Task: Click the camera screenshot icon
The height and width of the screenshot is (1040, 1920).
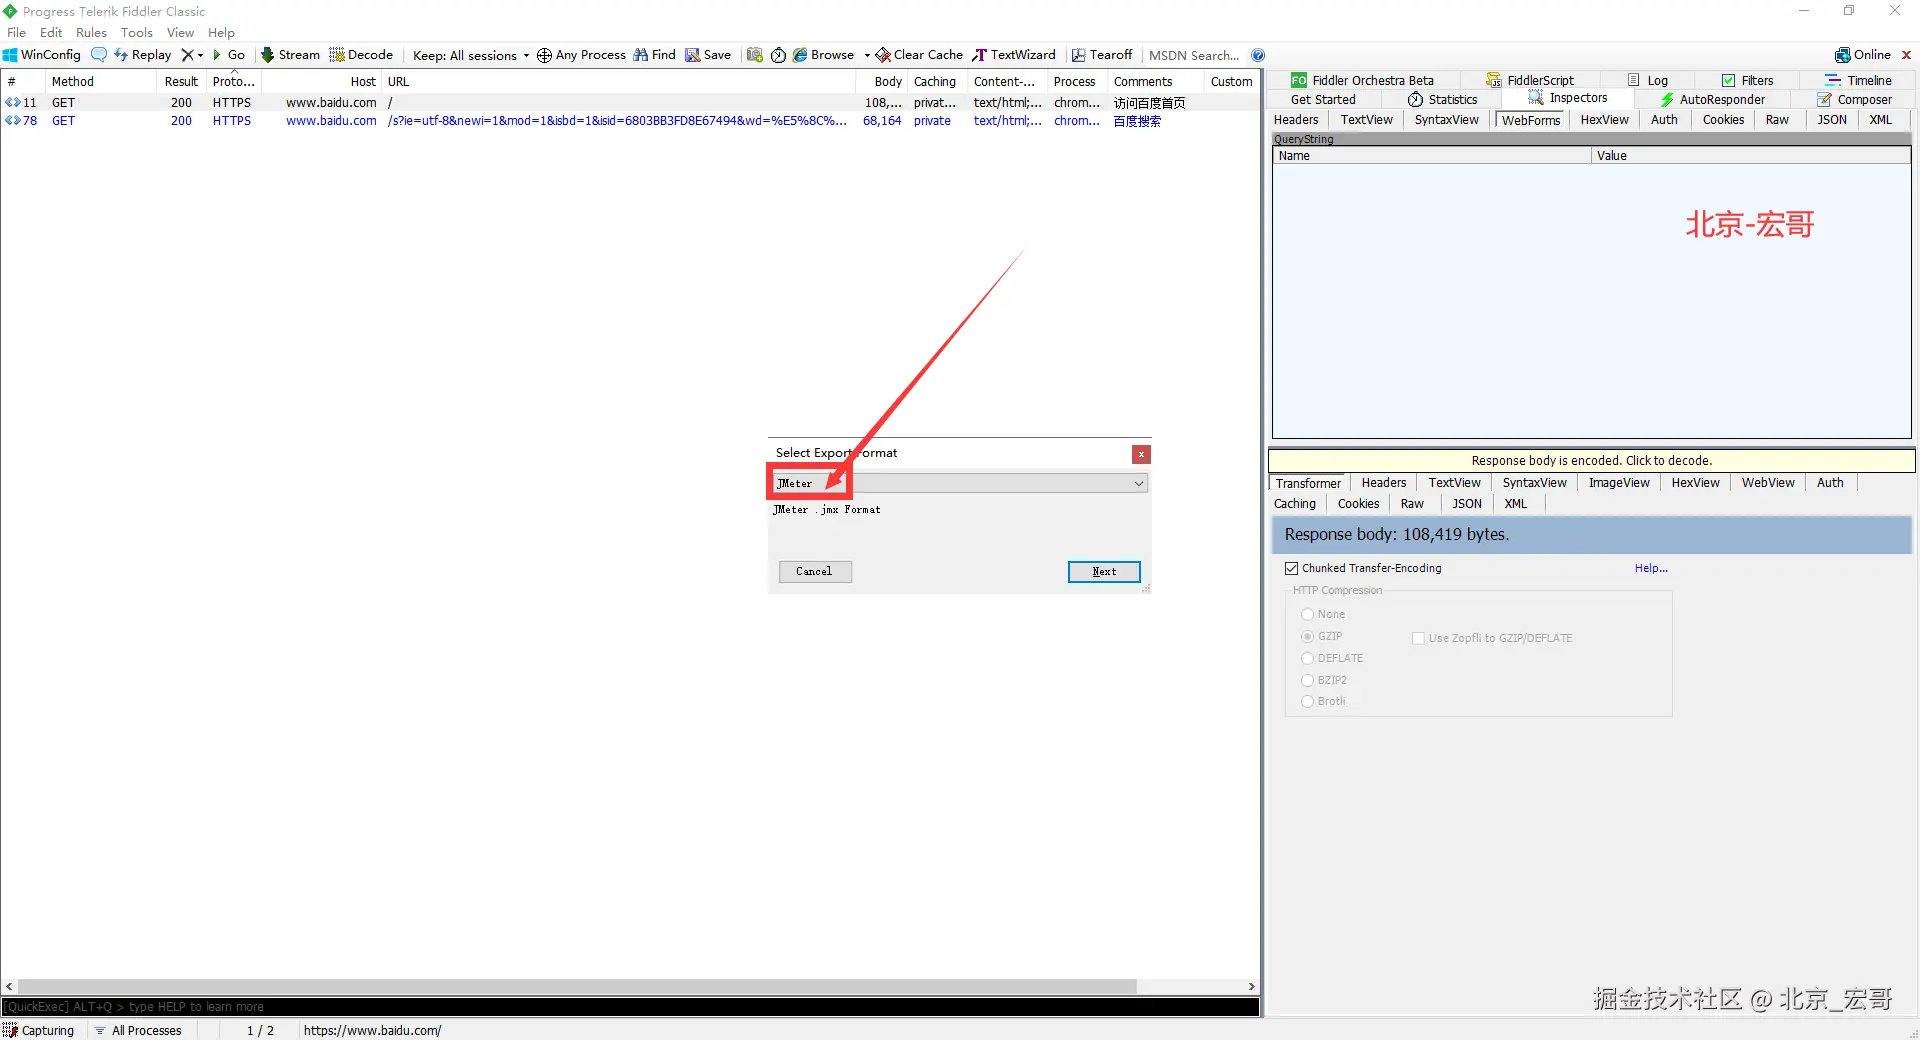Action: point(755,55)
